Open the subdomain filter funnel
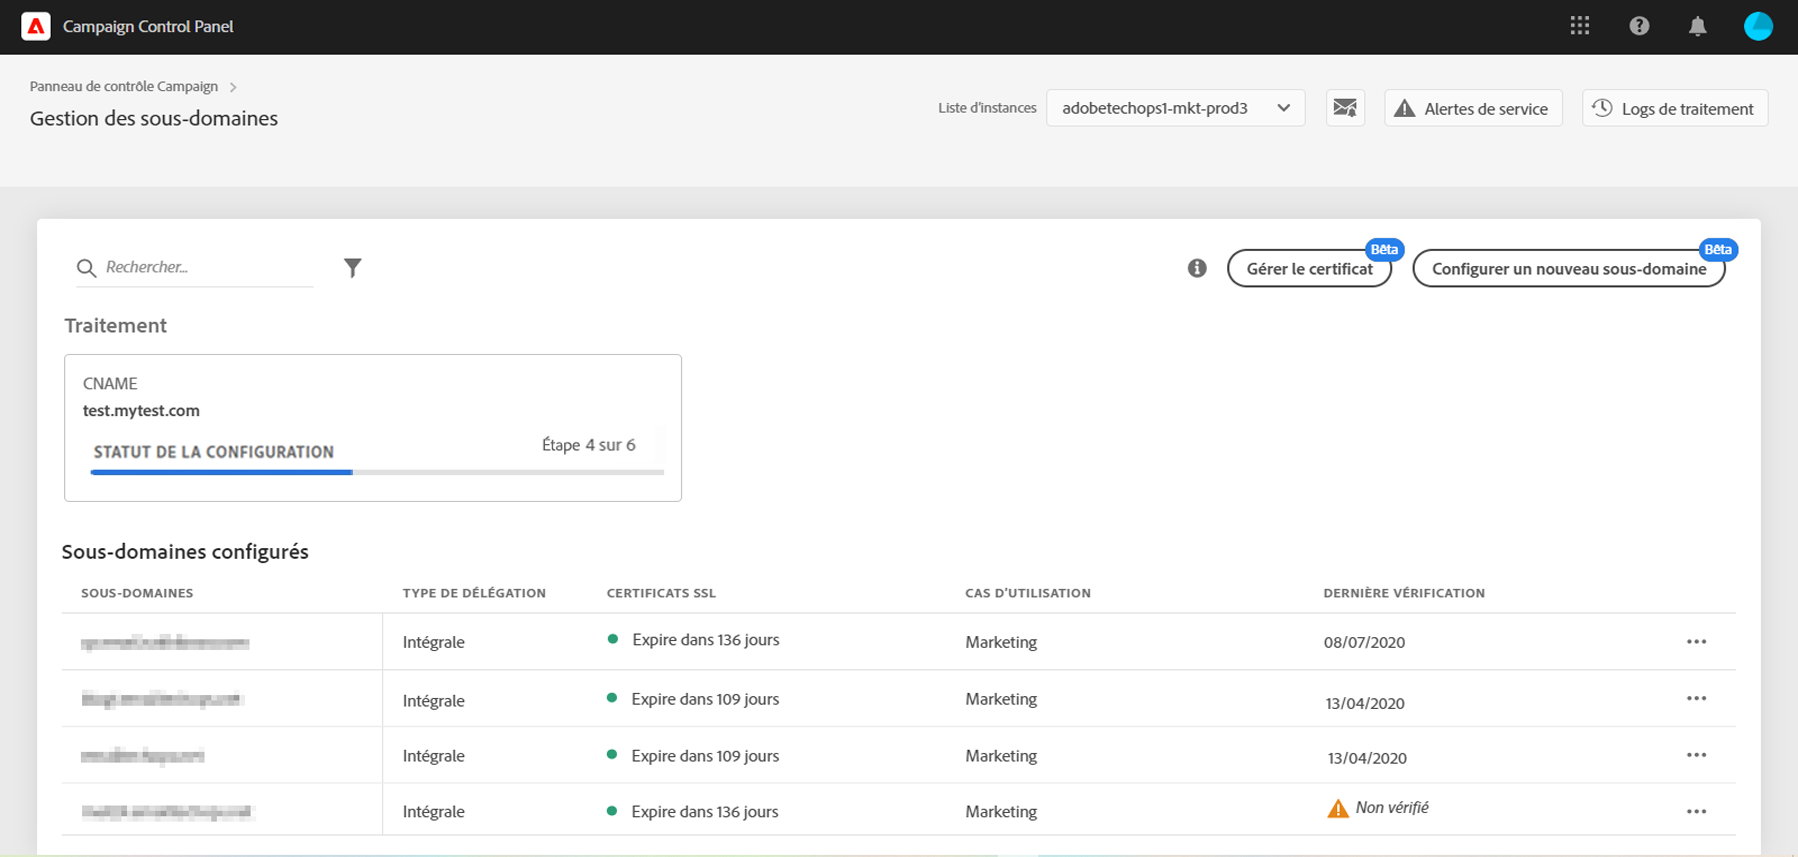 352,268
